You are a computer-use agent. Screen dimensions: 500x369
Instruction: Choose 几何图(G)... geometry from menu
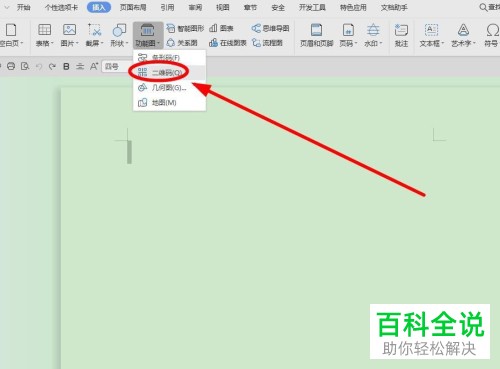pyautogui.click(x=169, y=87)
